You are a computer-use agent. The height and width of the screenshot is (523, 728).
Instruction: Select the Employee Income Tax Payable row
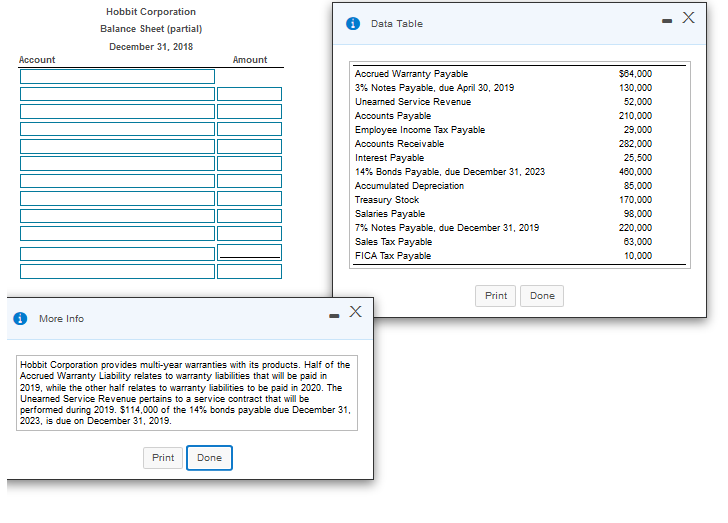520,130
